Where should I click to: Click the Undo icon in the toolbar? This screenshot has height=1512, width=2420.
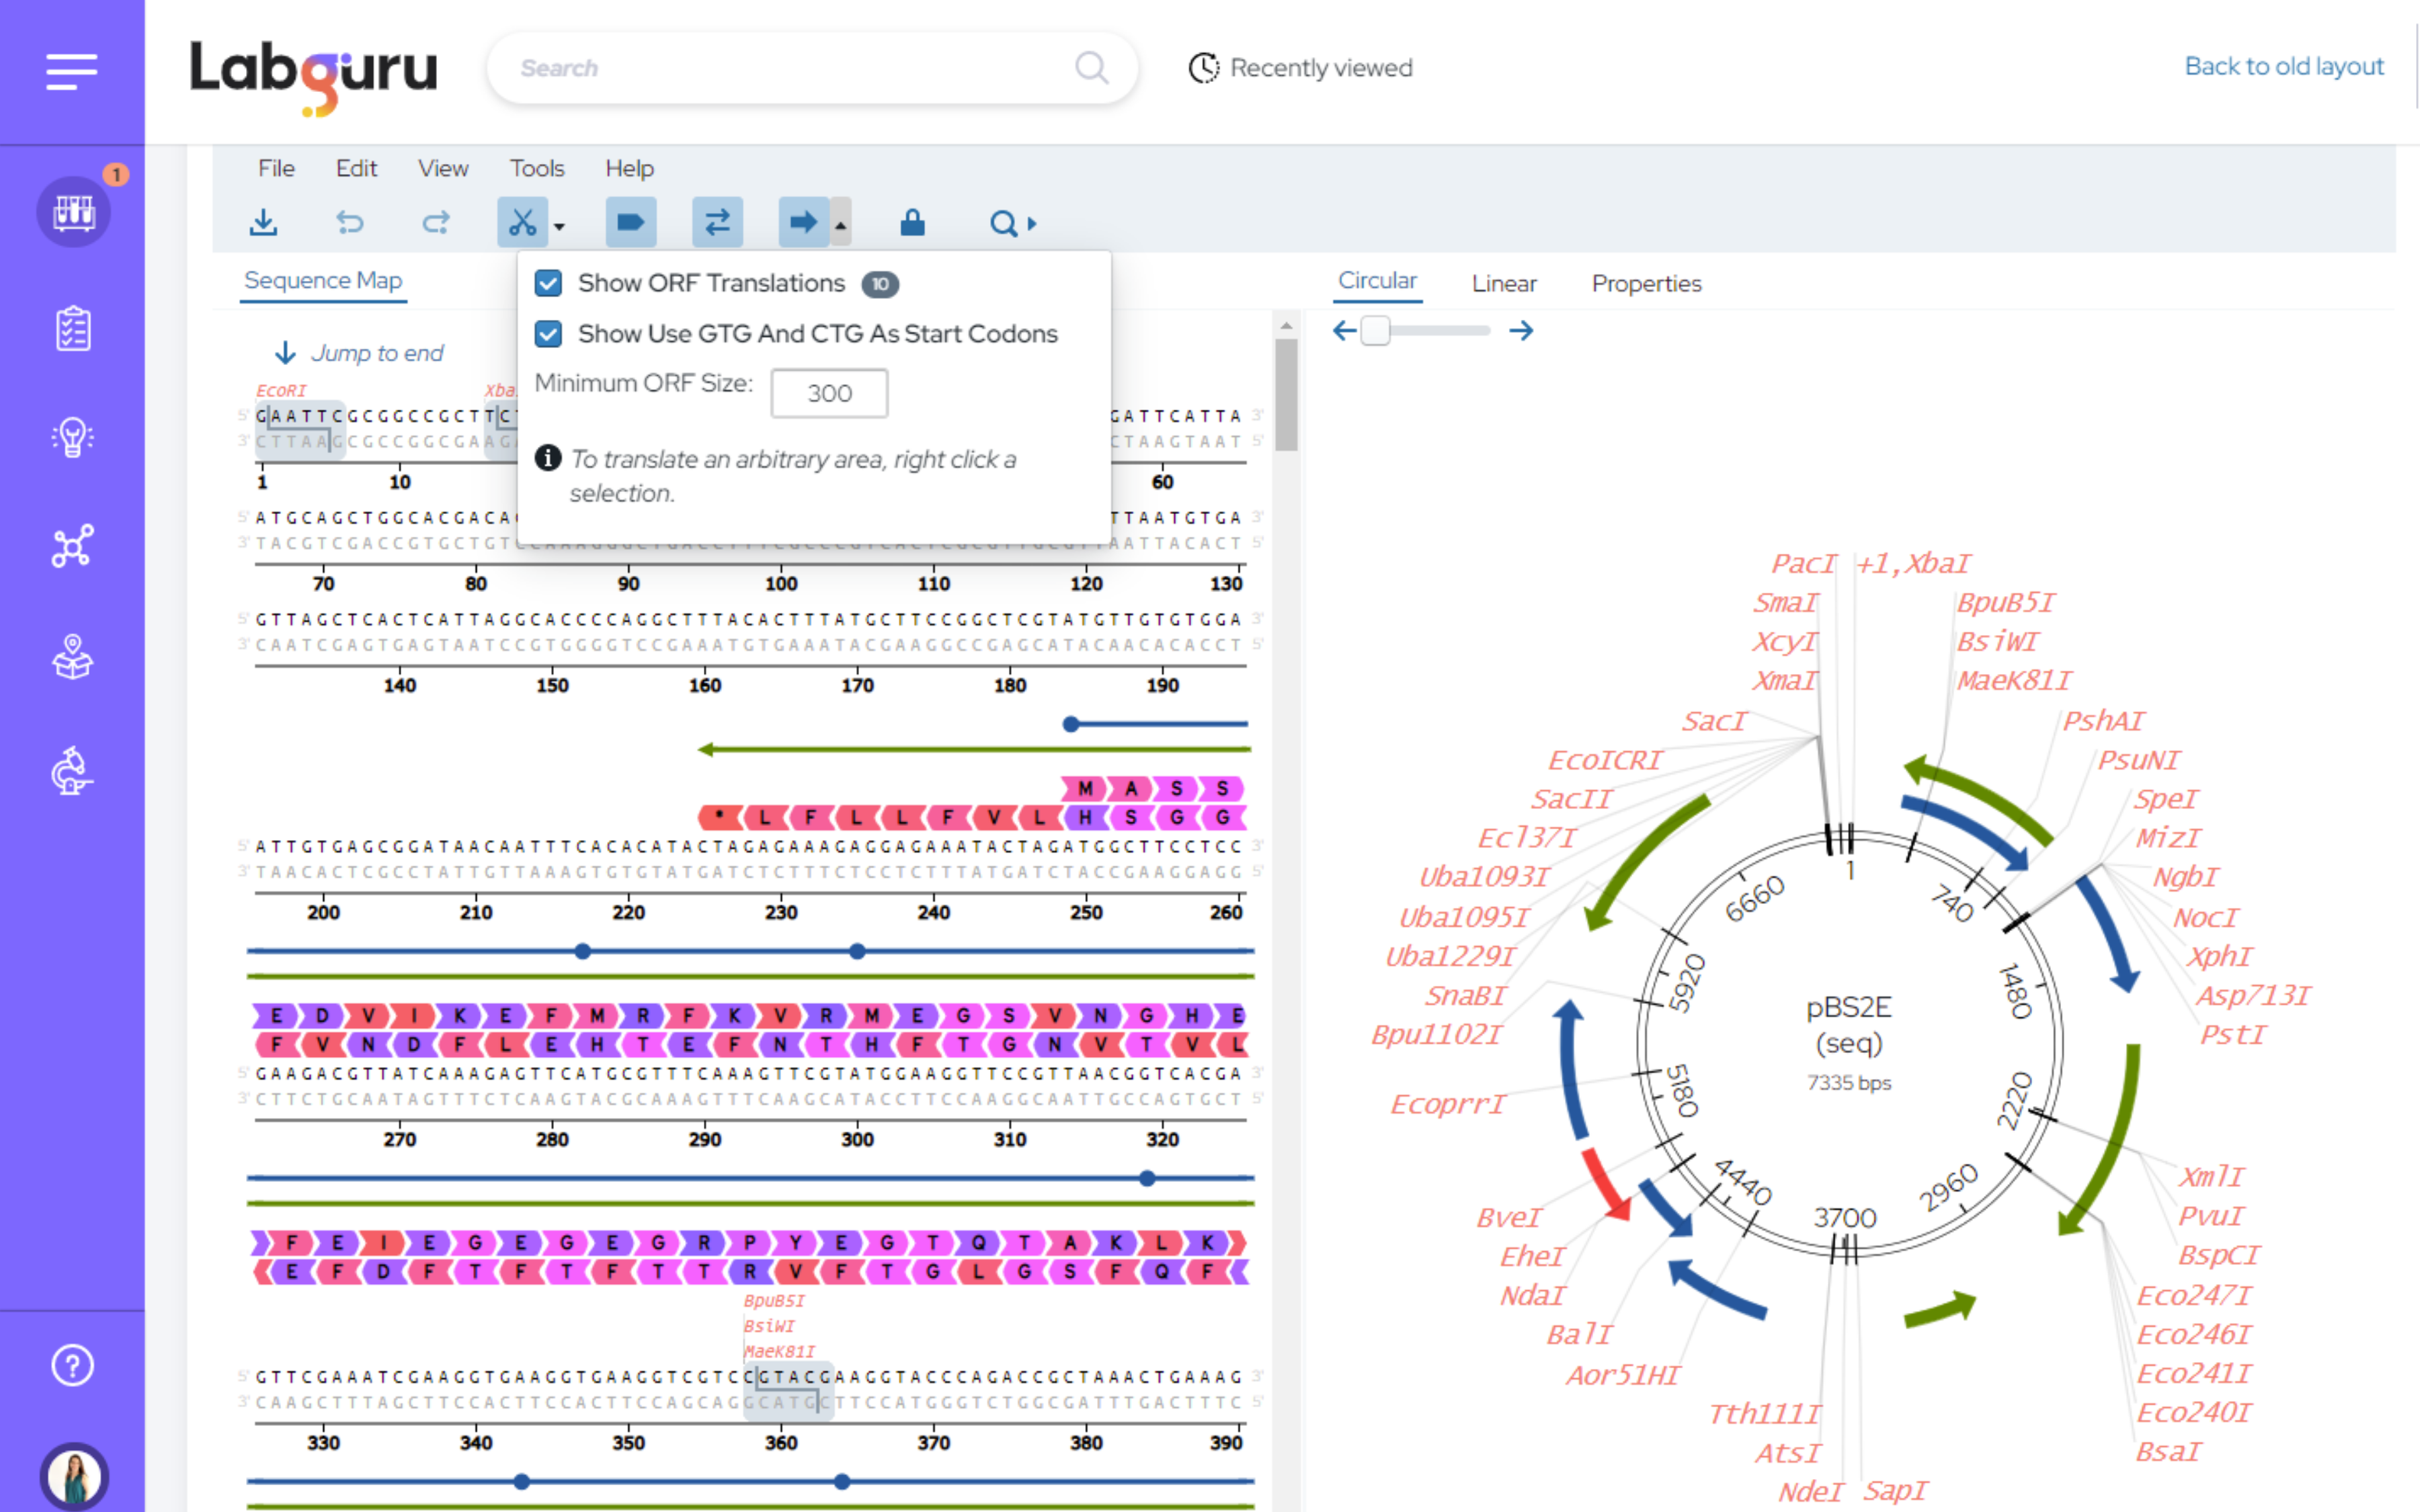349,222
